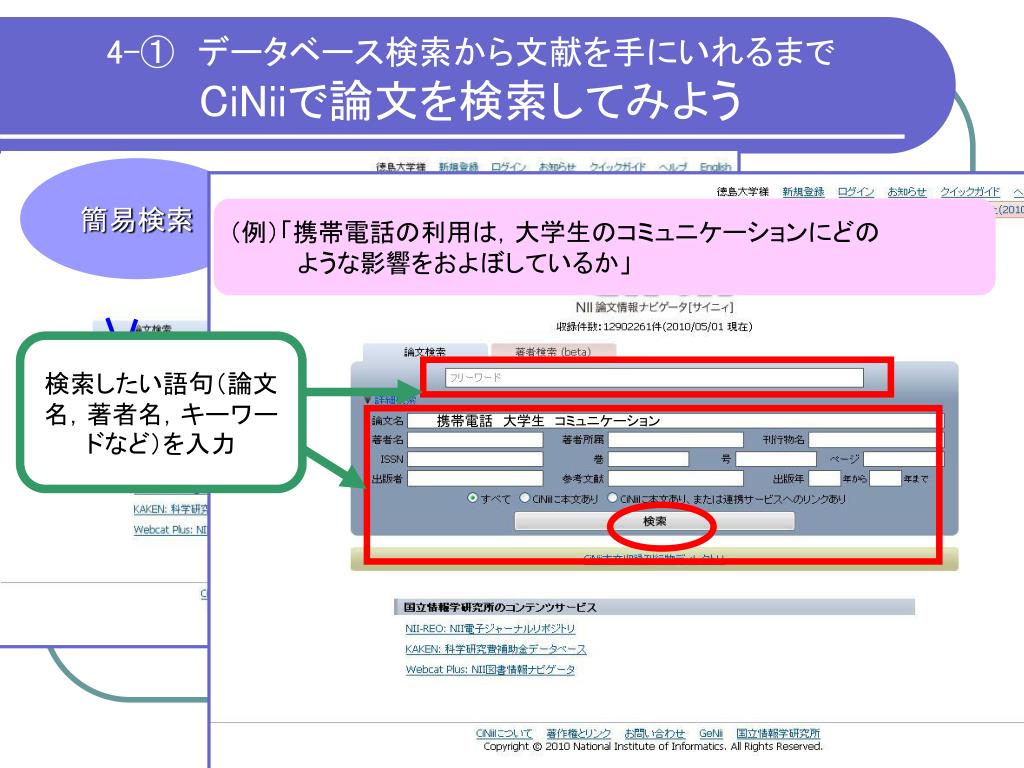Viewport: 1024px width, 768px height.
Task: Click the 参考文献 input field
Action: click(x=676, y=479)
